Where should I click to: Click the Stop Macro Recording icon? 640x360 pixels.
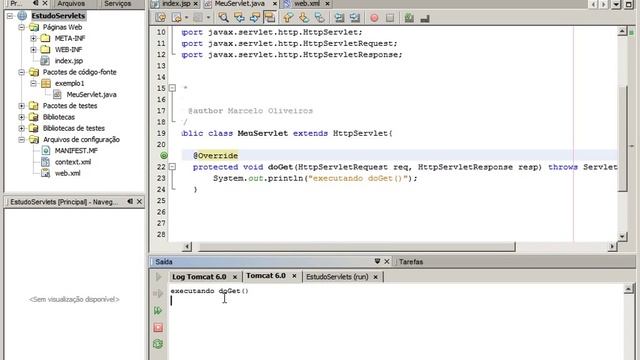(x=390, y=18)
